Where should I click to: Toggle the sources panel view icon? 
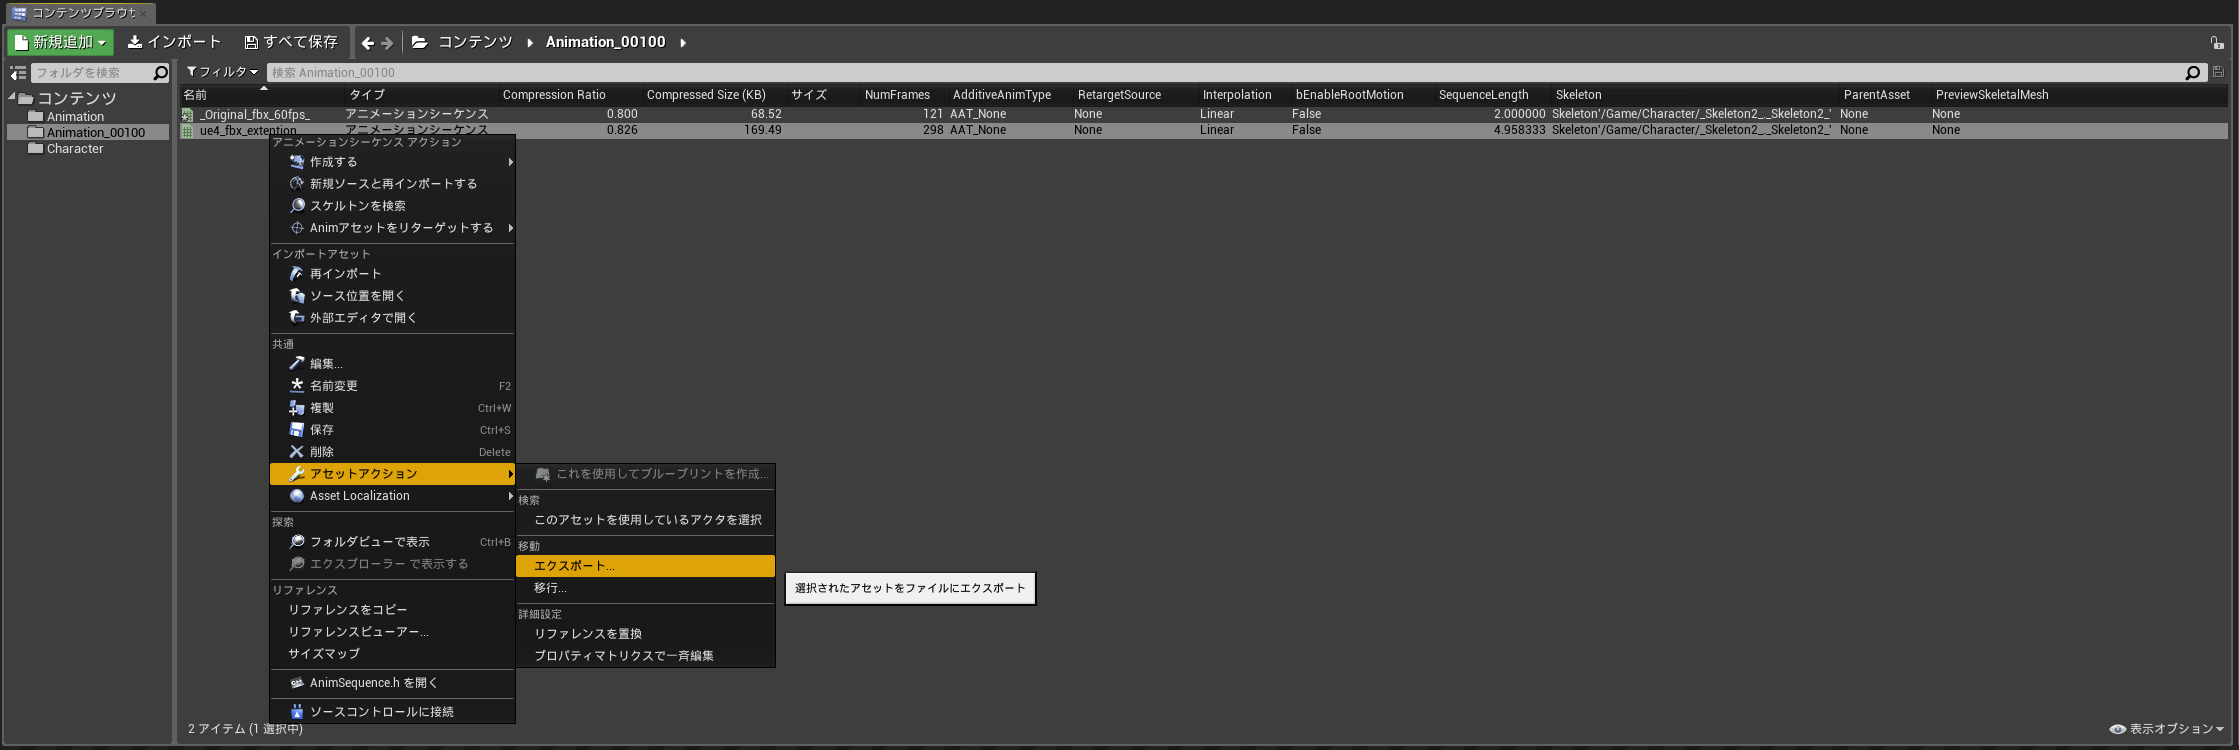[18, 73]
